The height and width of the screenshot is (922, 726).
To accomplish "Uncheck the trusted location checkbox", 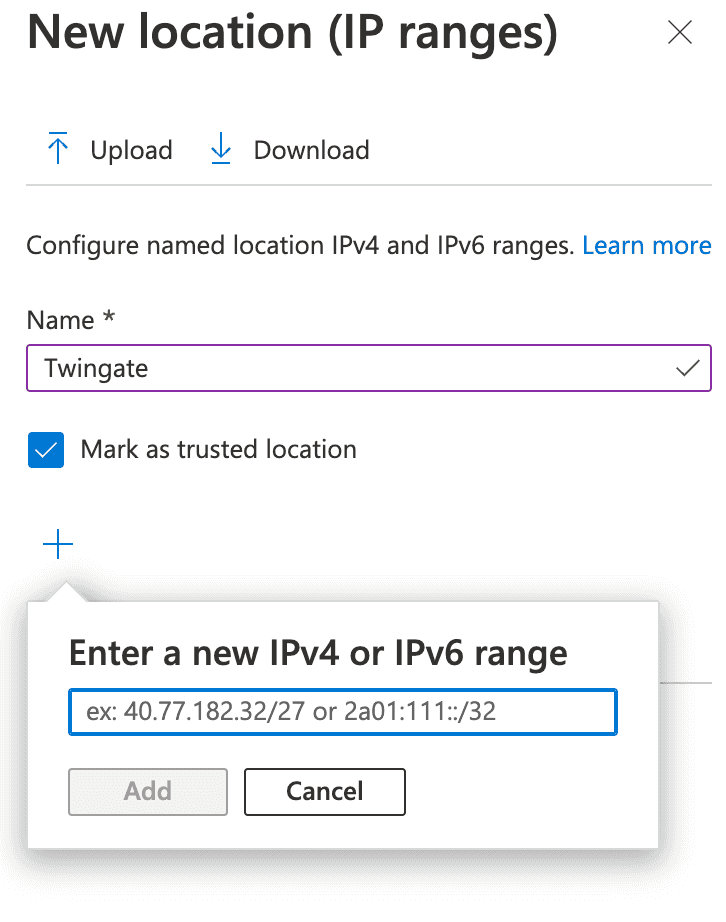I will click(x=46, y=450).
